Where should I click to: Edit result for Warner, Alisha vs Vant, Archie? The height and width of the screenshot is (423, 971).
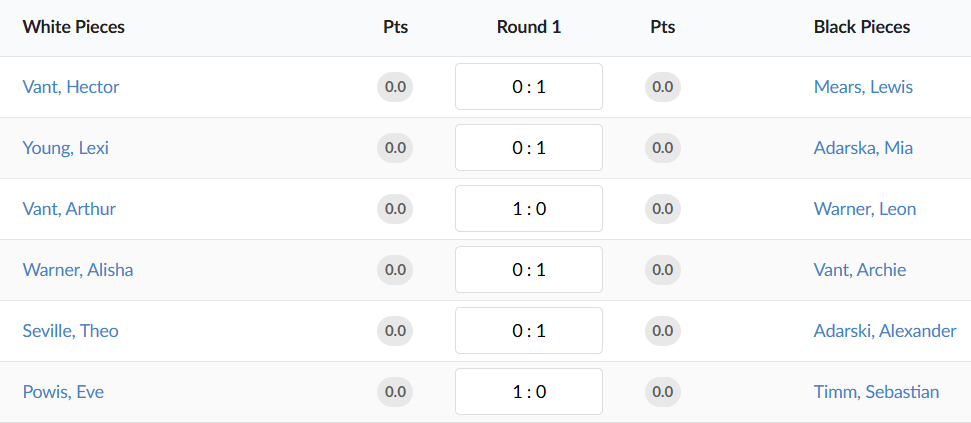529,270
